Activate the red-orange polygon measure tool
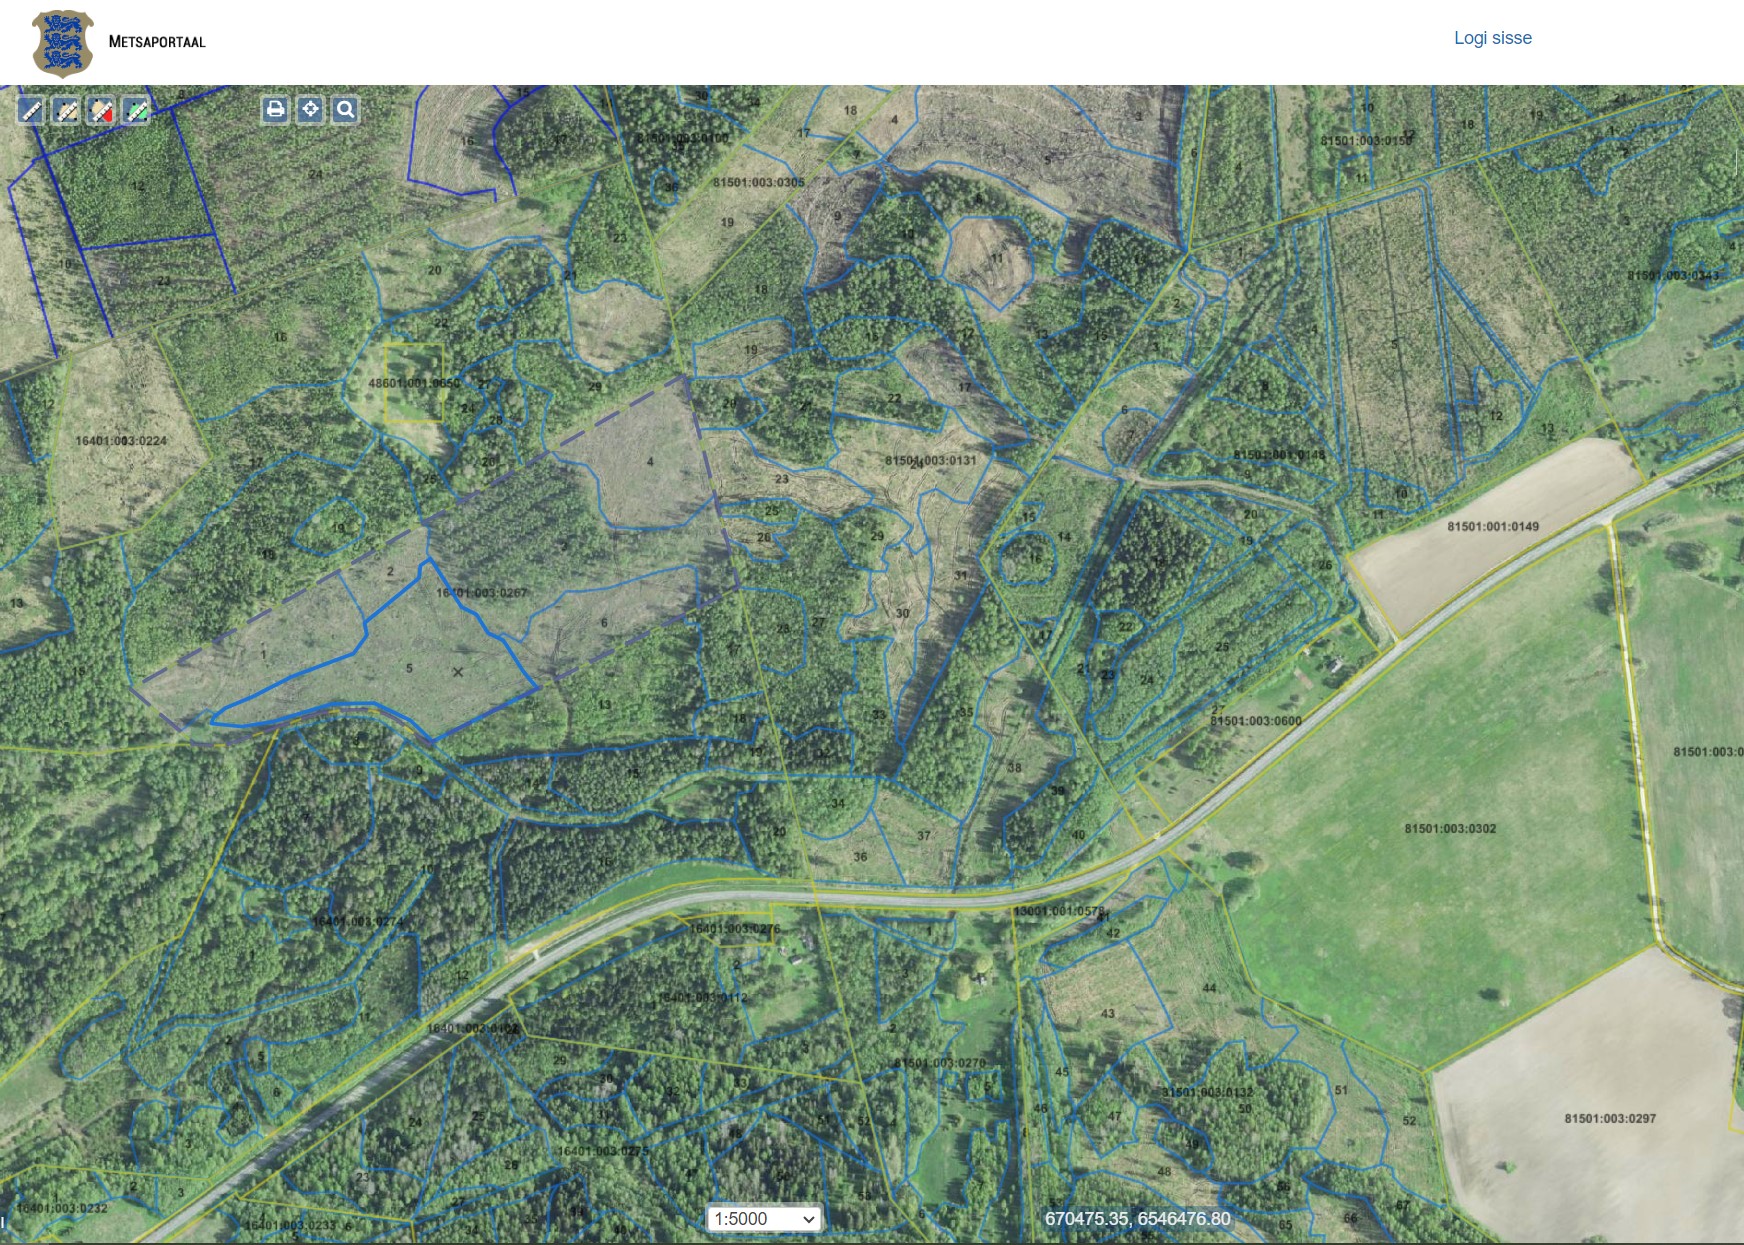 tap(101, 111)
